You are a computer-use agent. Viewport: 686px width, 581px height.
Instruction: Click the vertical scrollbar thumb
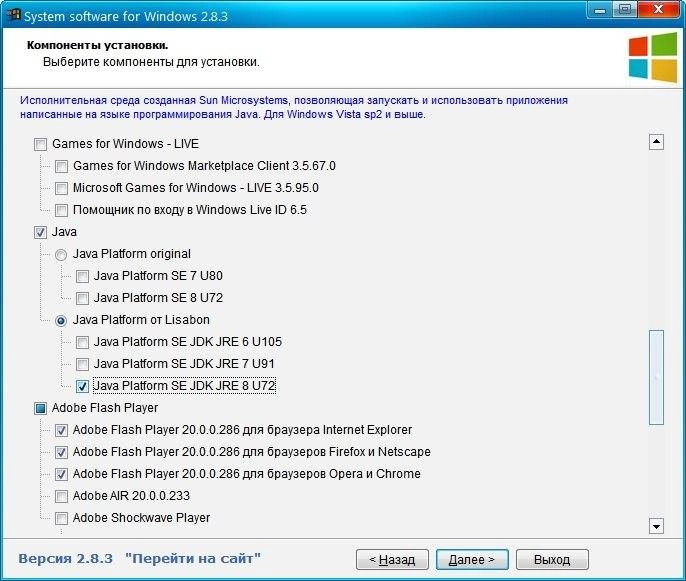coord(656,378)
